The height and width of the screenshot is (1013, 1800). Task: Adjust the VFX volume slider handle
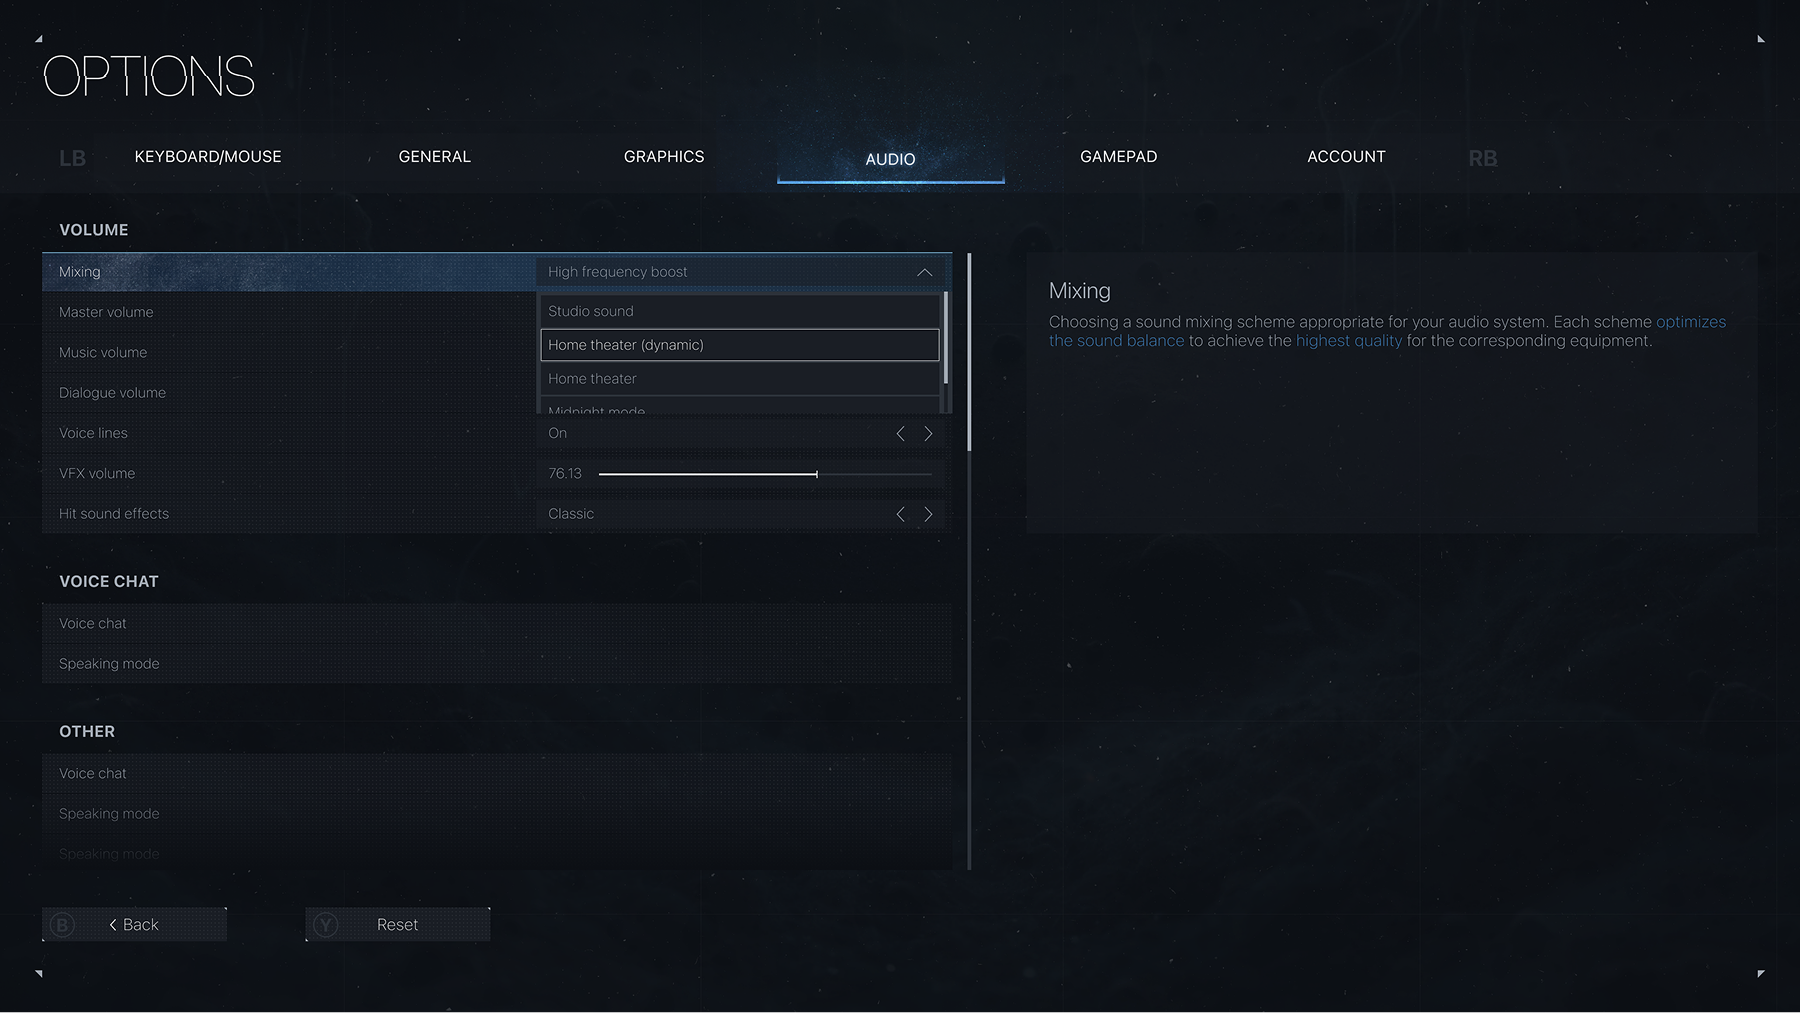(x=818, y=474)
